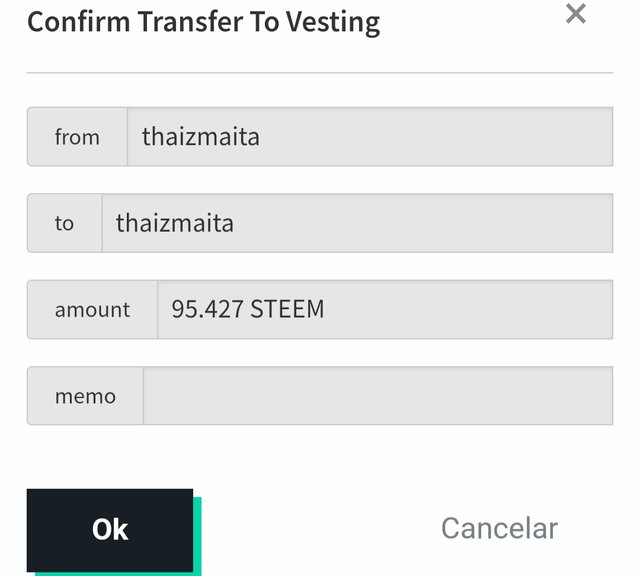Viewport: 640px width, 576px height.
Task: Dismiss the vesting dialog via the X icon
Action: point(575,14)
